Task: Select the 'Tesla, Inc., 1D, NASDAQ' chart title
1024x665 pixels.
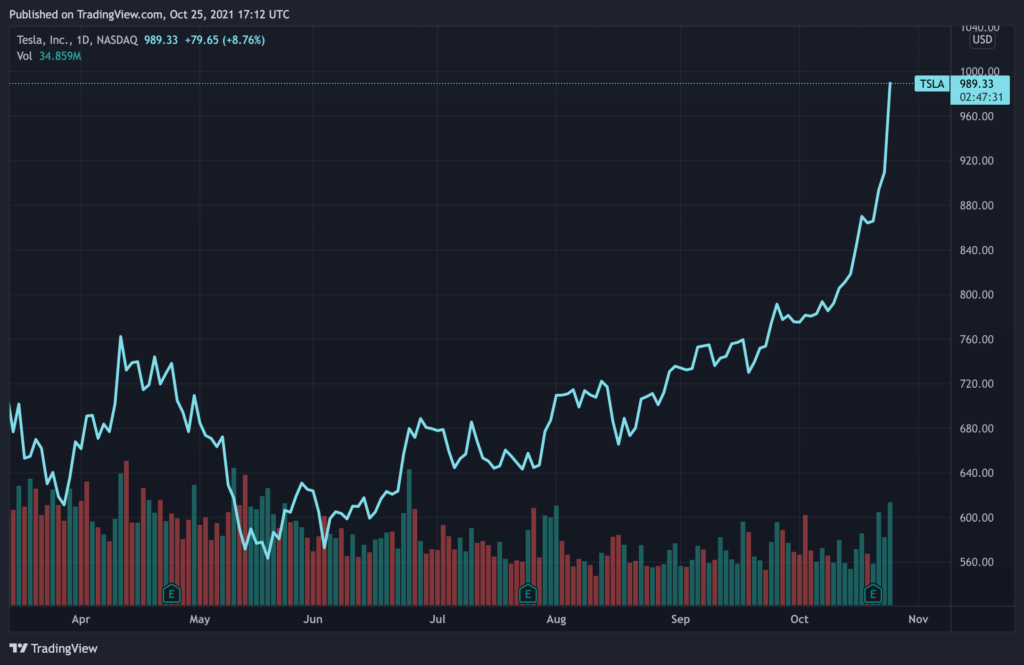Action: [x=77, y=40]
